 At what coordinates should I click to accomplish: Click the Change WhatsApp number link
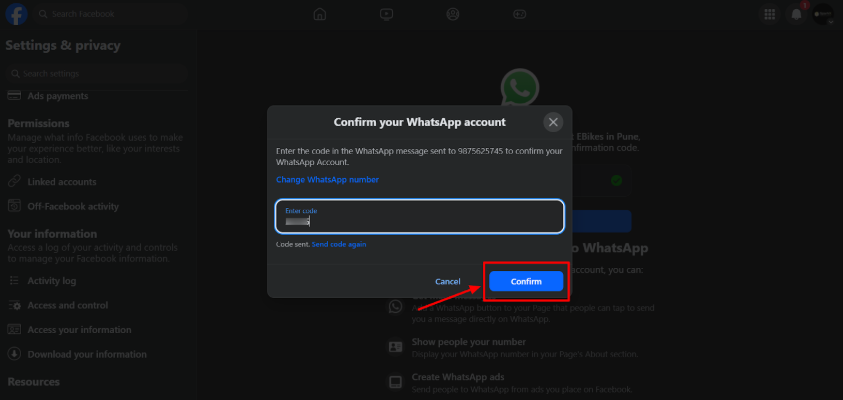[x=327, y=180]
